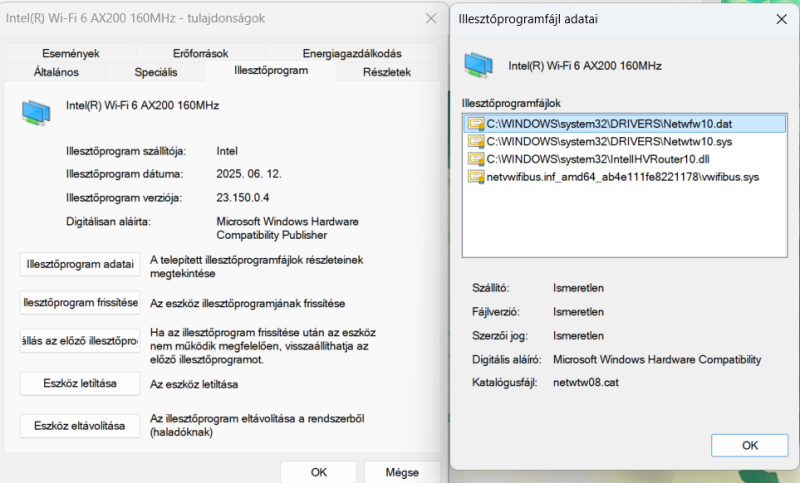Click the Eszköz eltávolítása button

80,425
